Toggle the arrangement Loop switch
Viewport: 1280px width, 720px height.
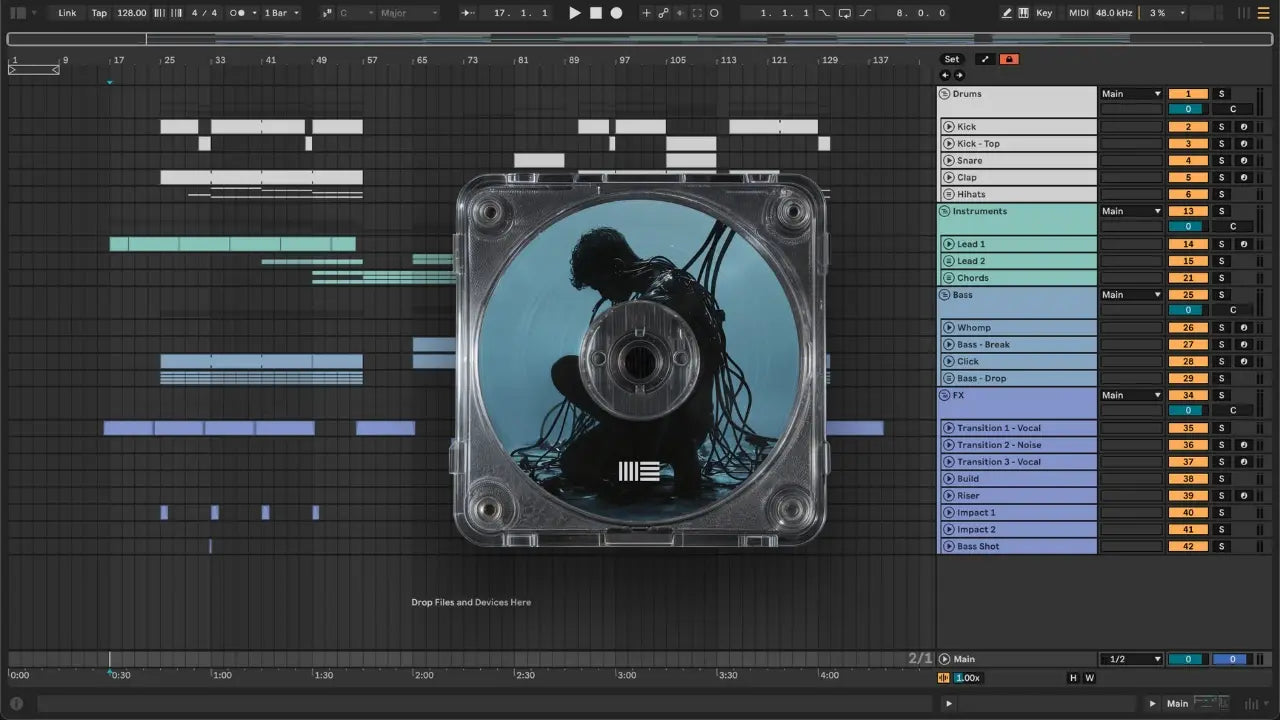coord(845,13)
